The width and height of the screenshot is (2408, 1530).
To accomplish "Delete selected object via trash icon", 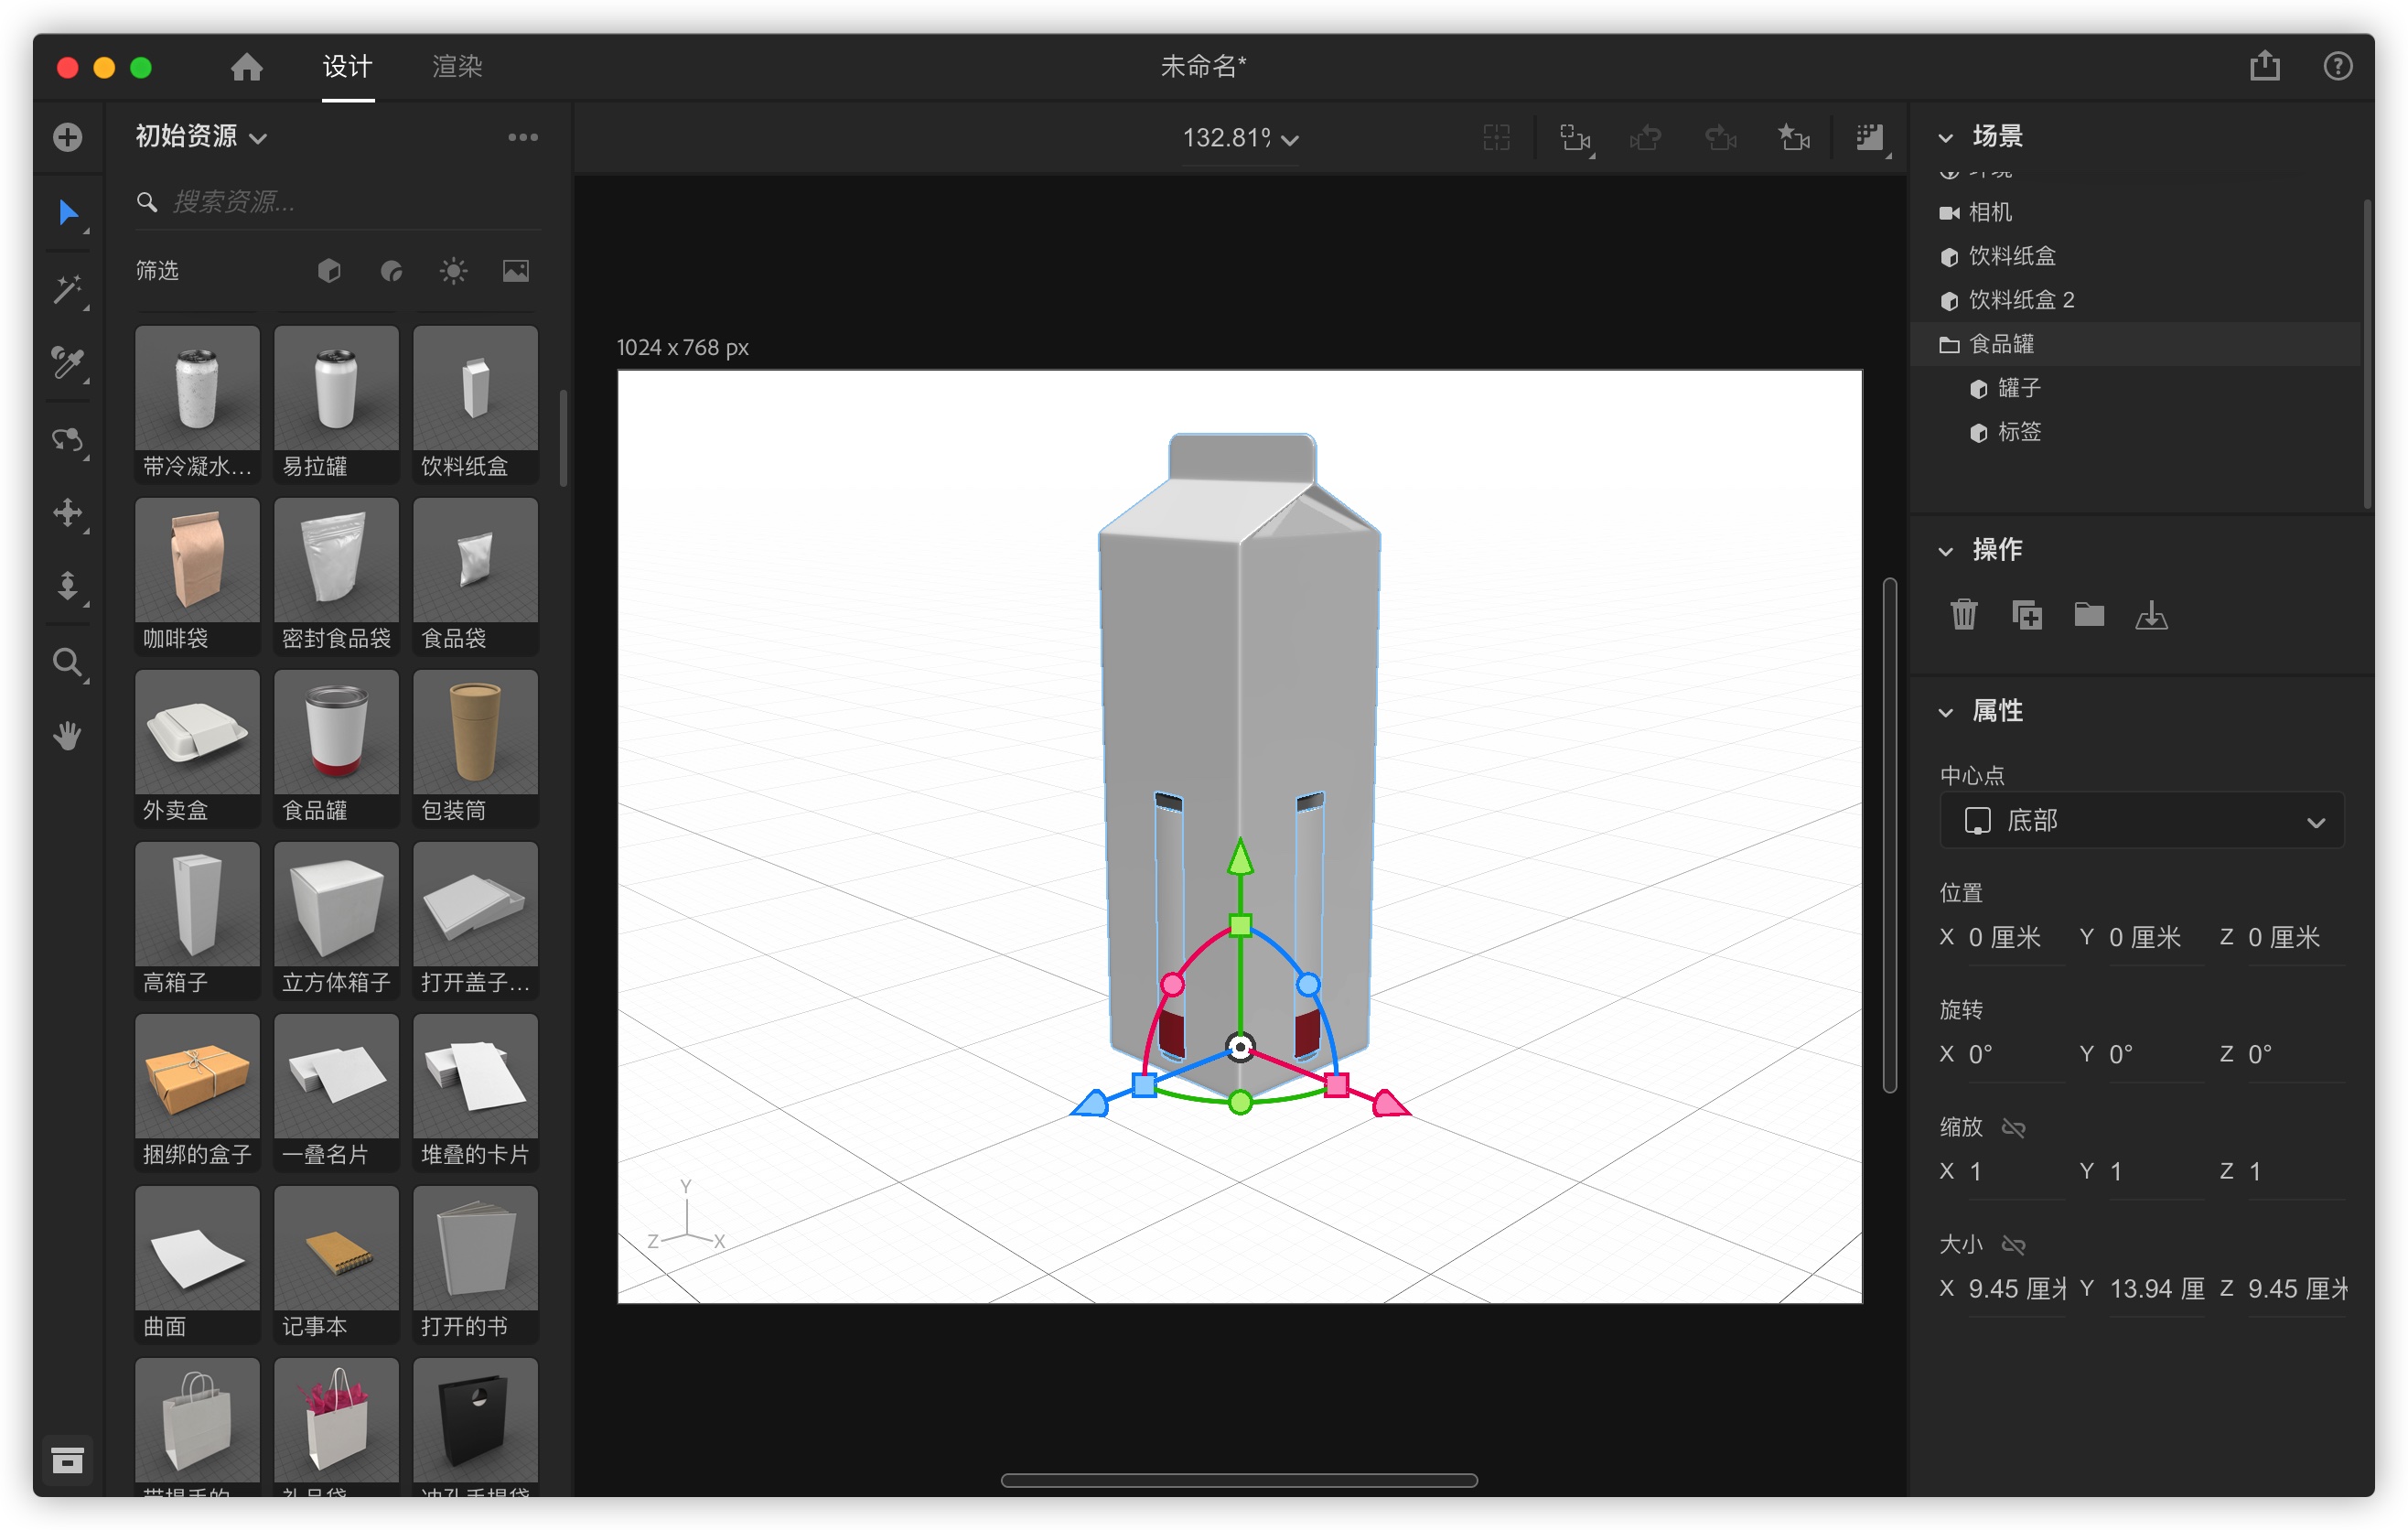I will 1963,615.
